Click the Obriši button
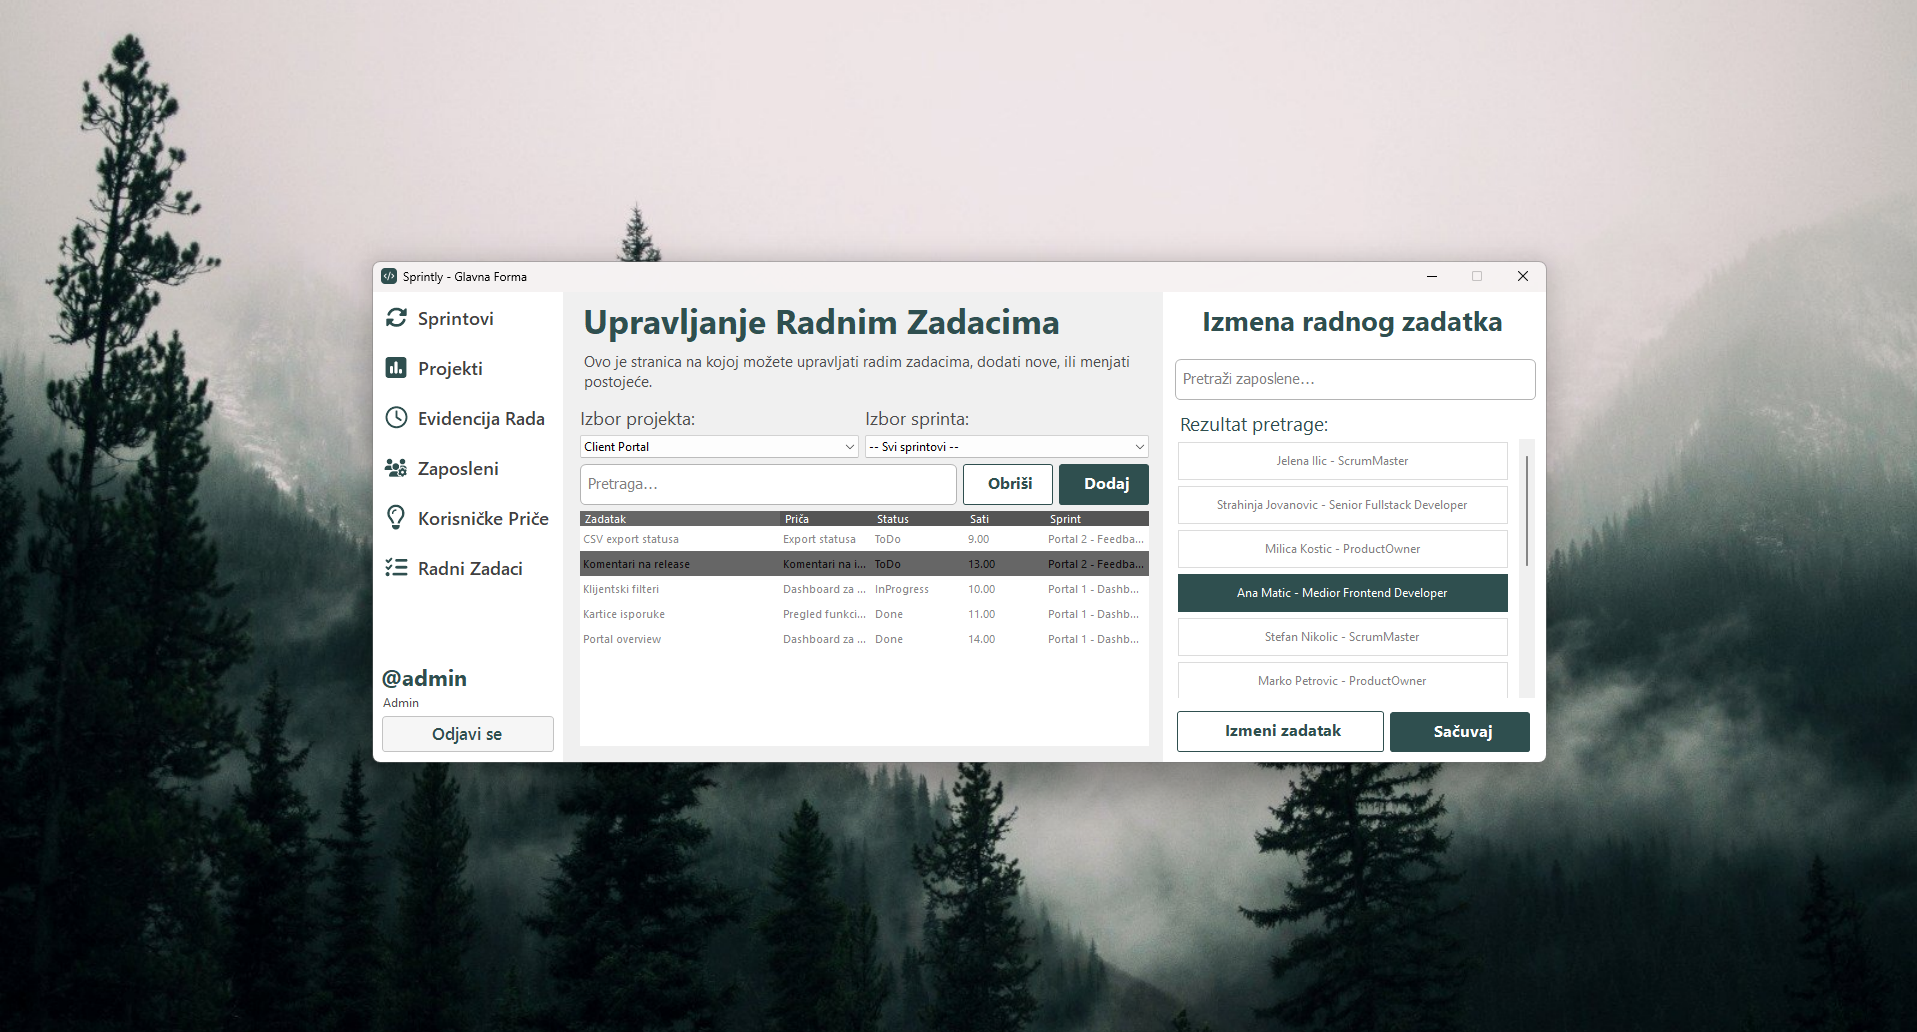 [1008, 484]
